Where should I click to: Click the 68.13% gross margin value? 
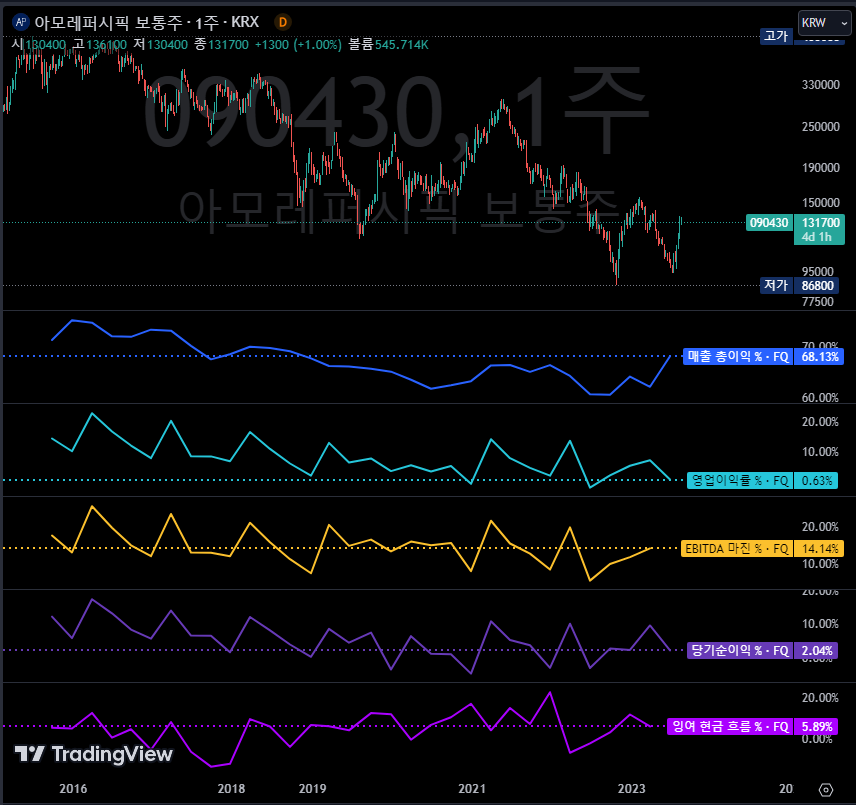point(819,357)
